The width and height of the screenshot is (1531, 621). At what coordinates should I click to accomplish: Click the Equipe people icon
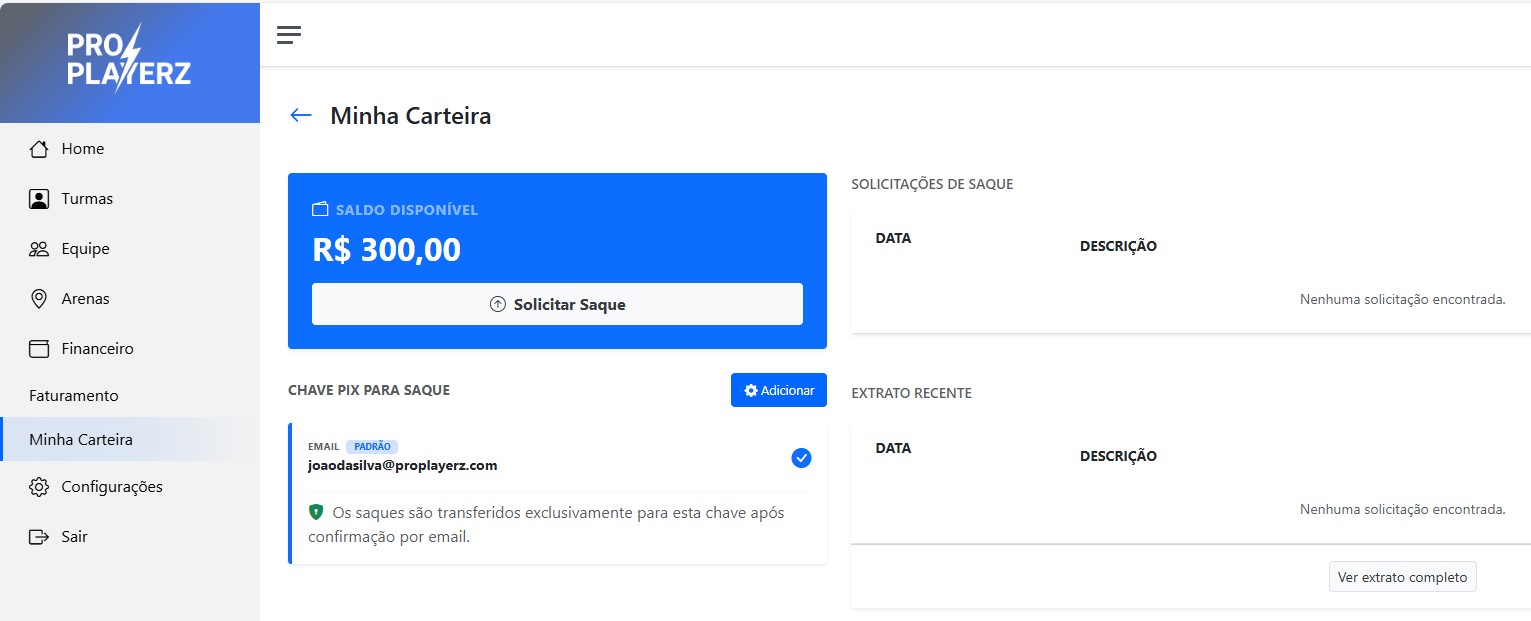[39, 249]
